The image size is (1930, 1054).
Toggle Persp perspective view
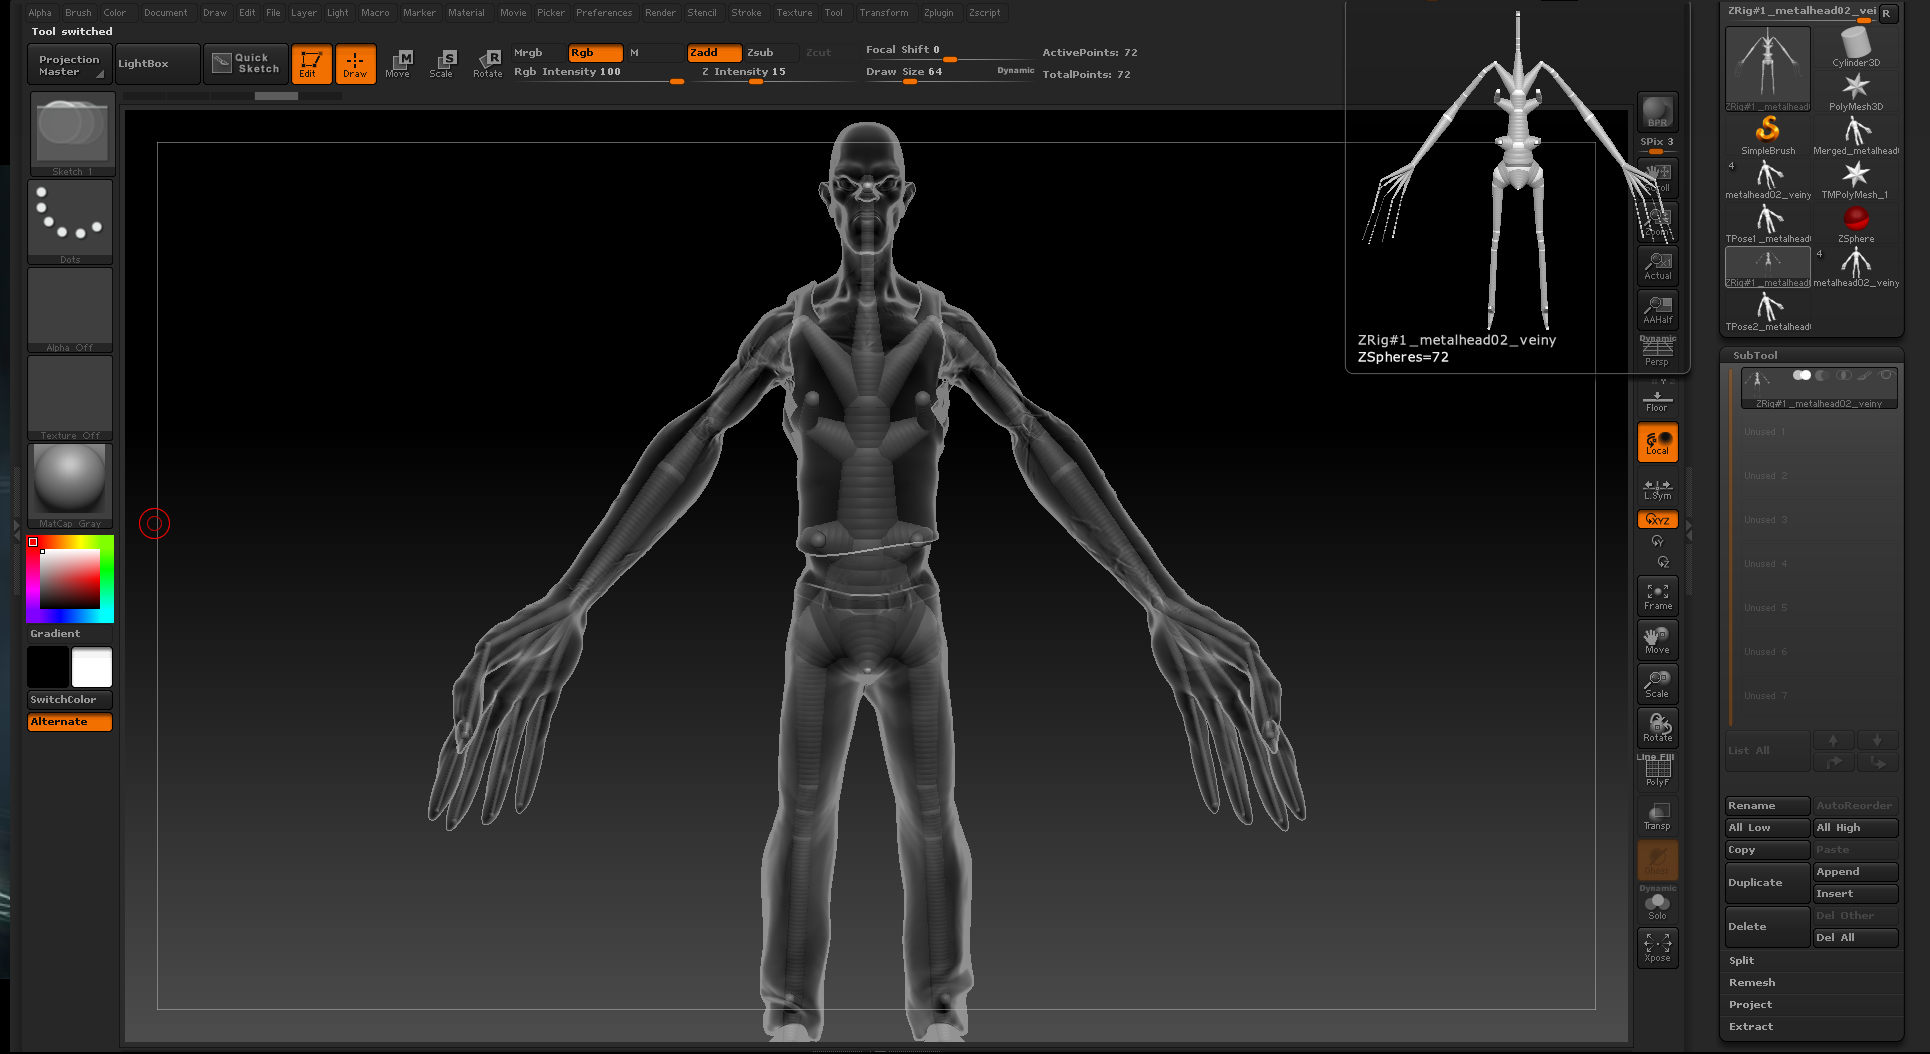(x=1657, y=352)
